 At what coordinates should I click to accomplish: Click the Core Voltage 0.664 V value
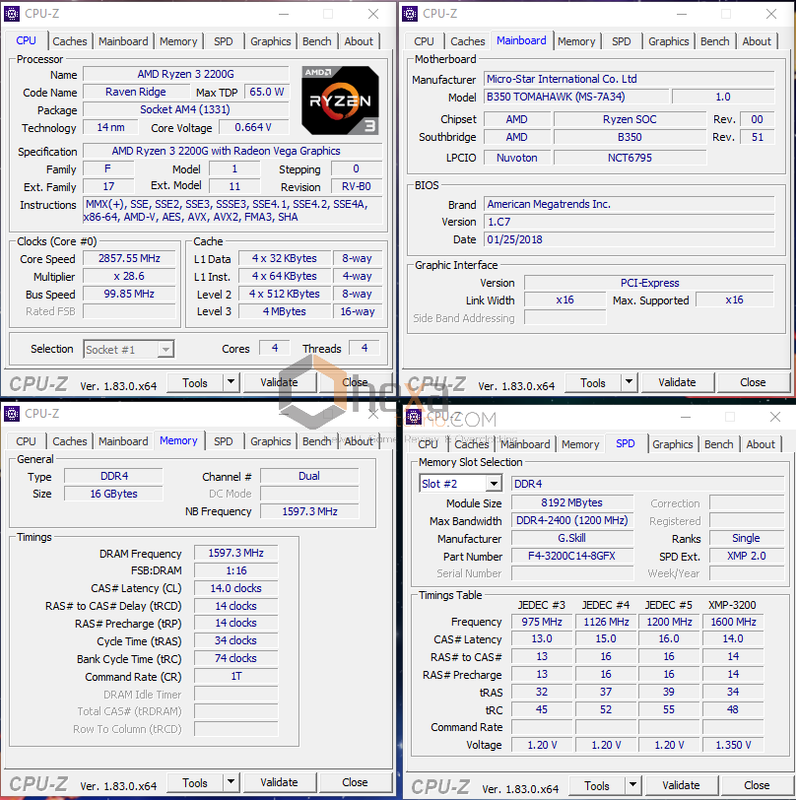(x=254, y=127)
